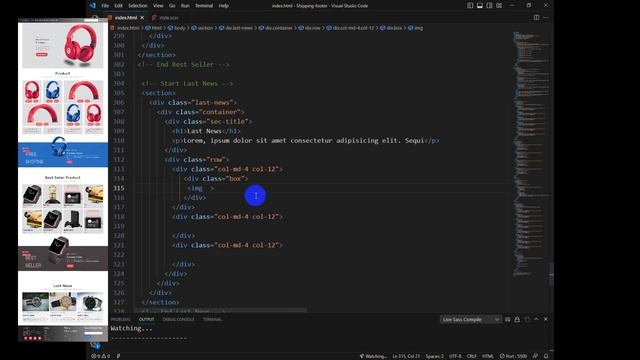Click the VS Code logo icon
The height and width of the screenshot is (360, 640).
click(x=93, y=6)
